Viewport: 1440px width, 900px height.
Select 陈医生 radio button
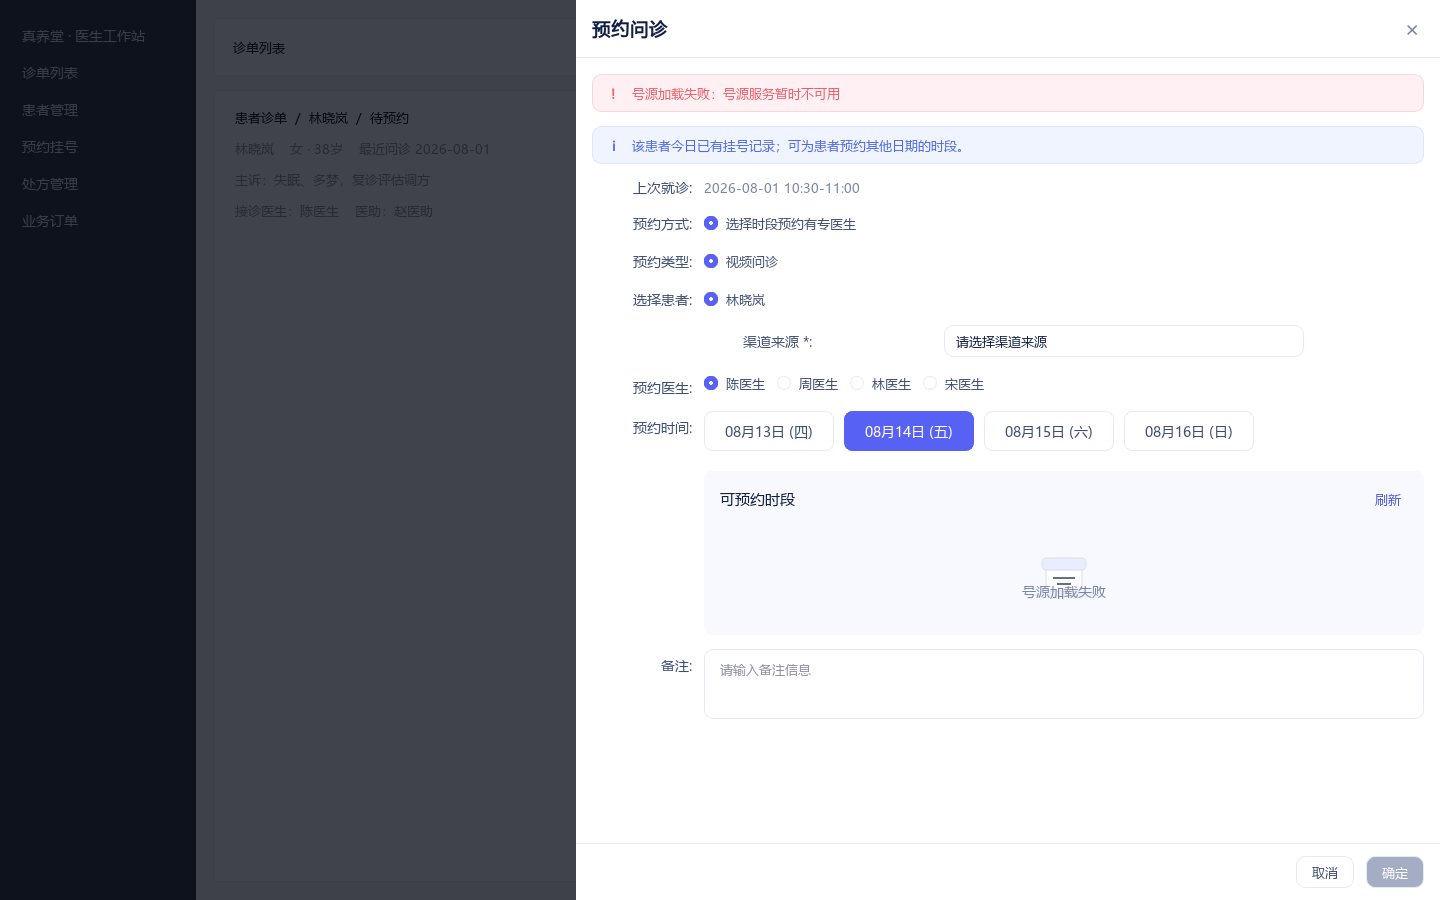711,383
